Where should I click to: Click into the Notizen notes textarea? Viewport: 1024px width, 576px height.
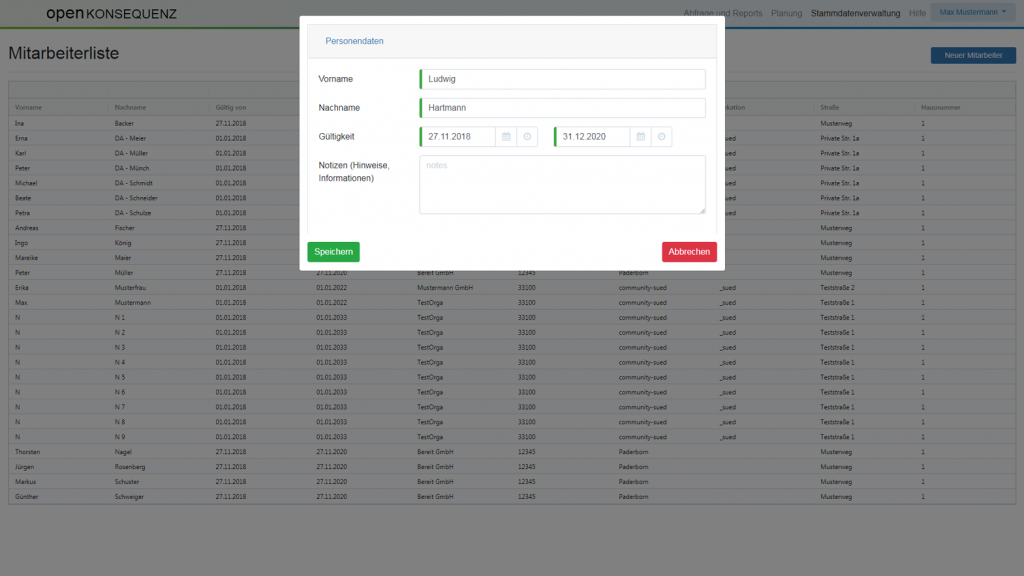562,184
